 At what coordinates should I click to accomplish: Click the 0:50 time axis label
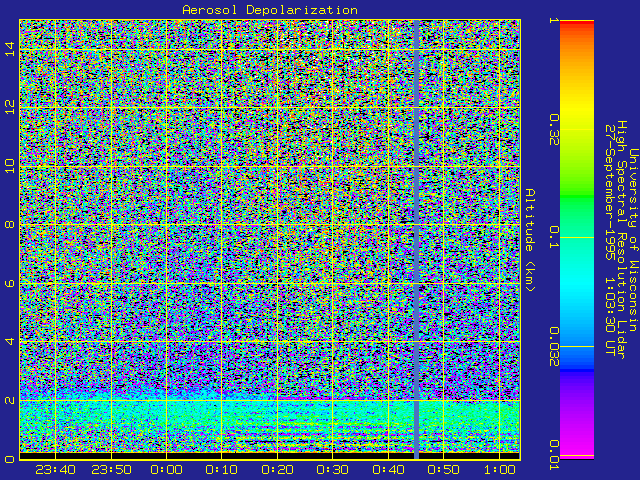[x=444, y=470]
